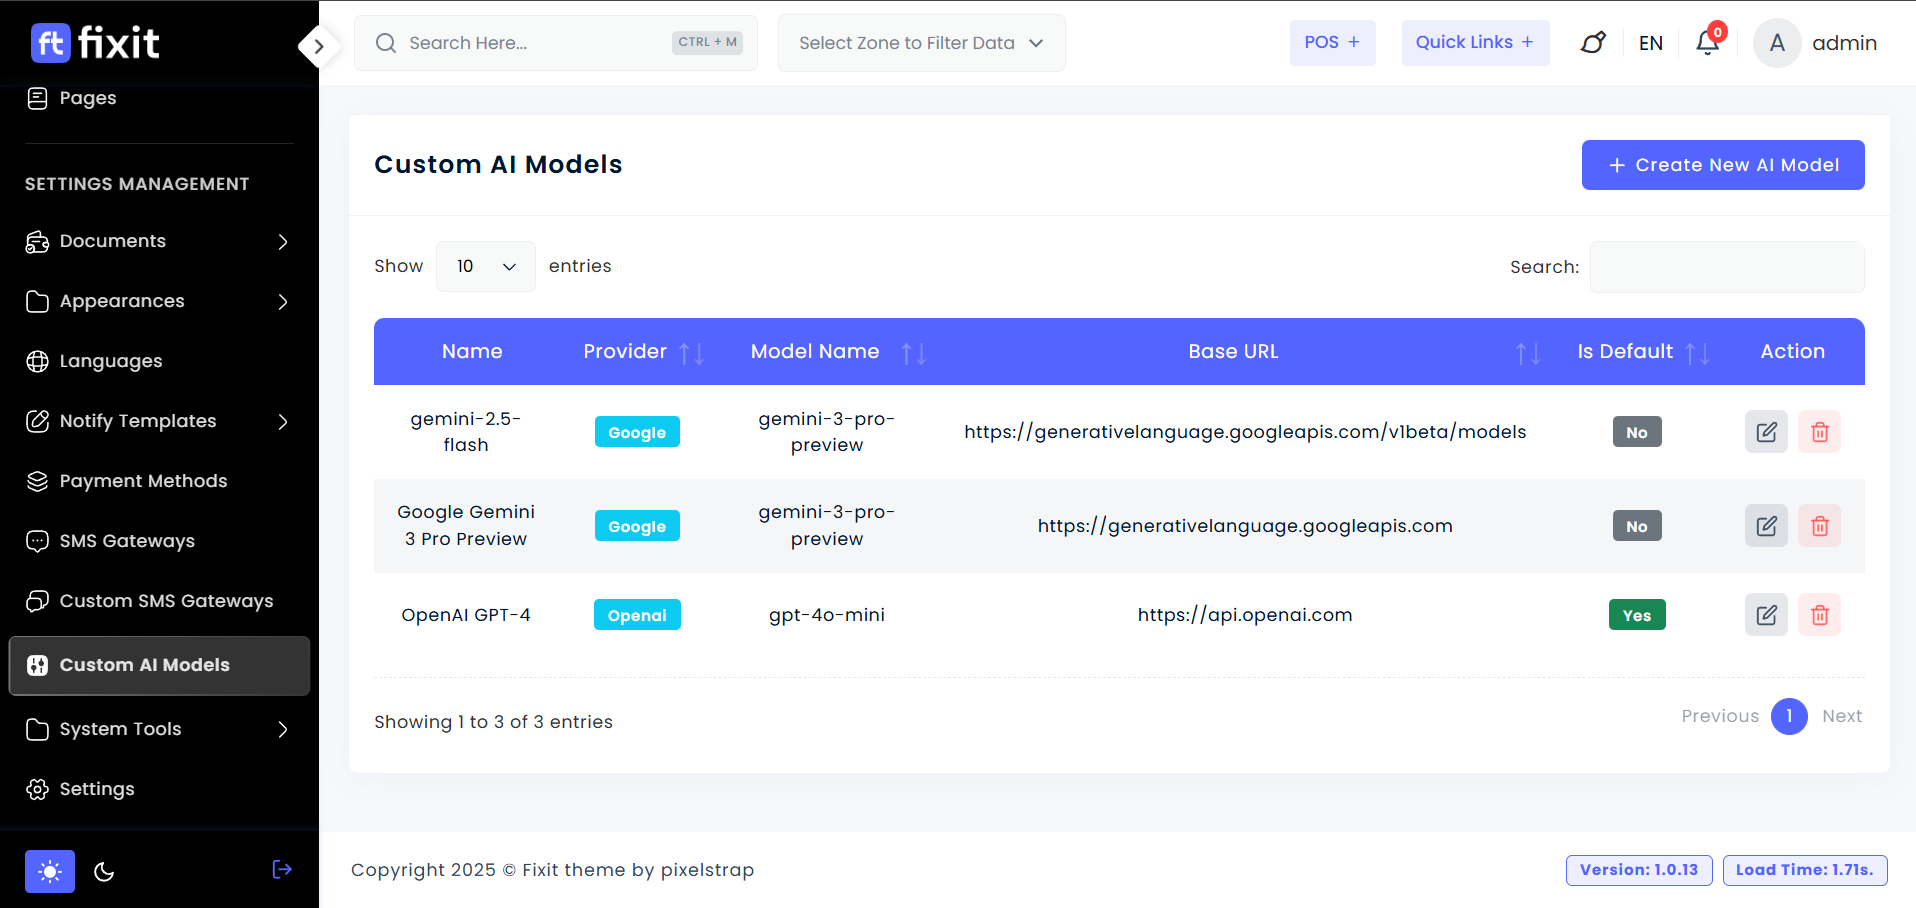This screenshot has width=1916, height=908.
Task: Open the notifications bell
Action: tap(1709, 42)
